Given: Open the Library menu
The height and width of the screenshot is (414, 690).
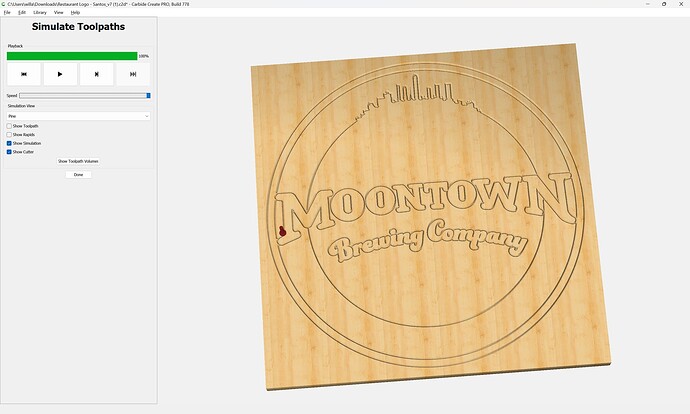Looking at the screenshot, I should point(40,12).
